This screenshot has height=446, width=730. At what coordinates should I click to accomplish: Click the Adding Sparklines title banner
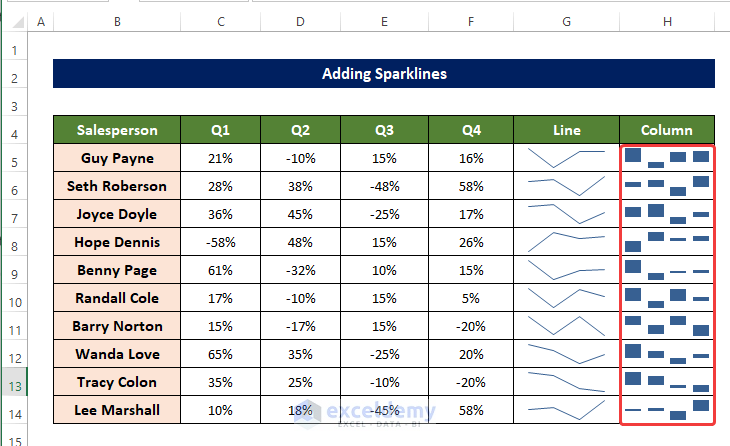click(x=384, y=74)
